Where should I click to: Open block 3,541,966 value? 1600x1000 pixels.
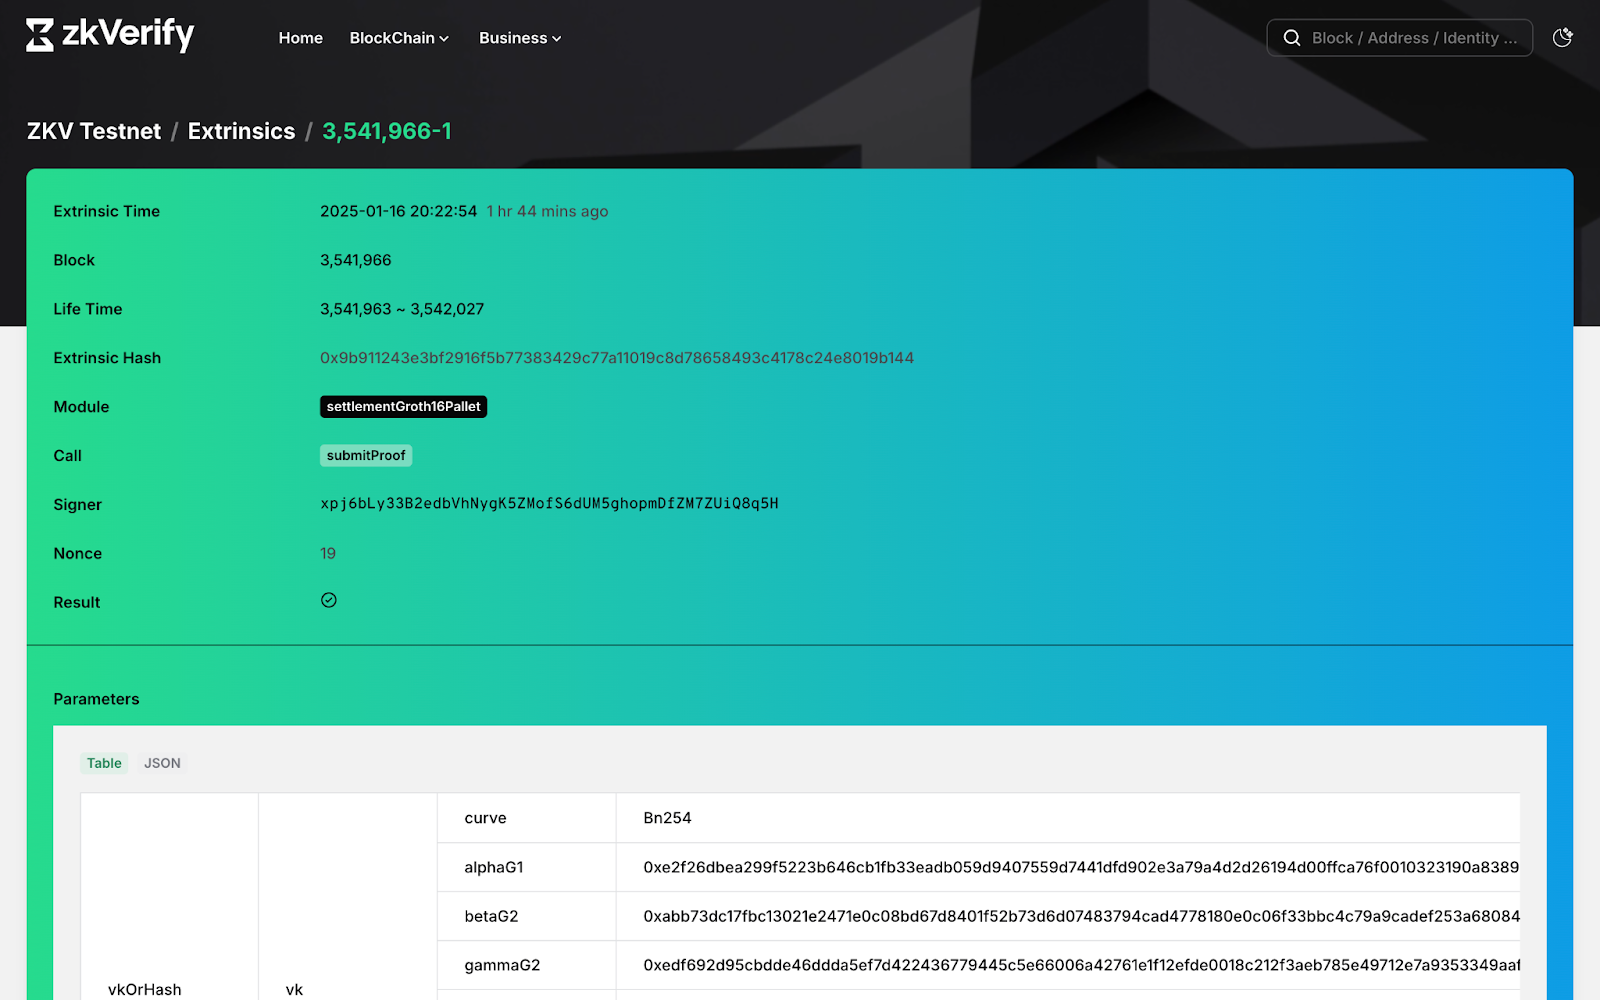tap(355, 260)
